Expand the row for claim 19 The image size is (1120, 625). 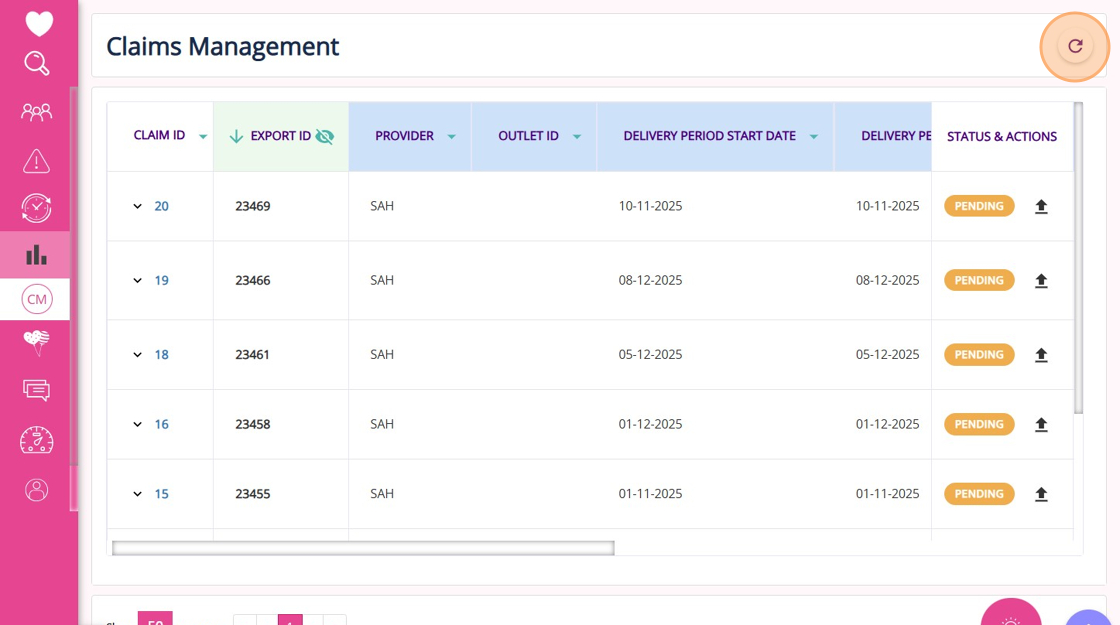pyautogui.click(x=138, y=281)
